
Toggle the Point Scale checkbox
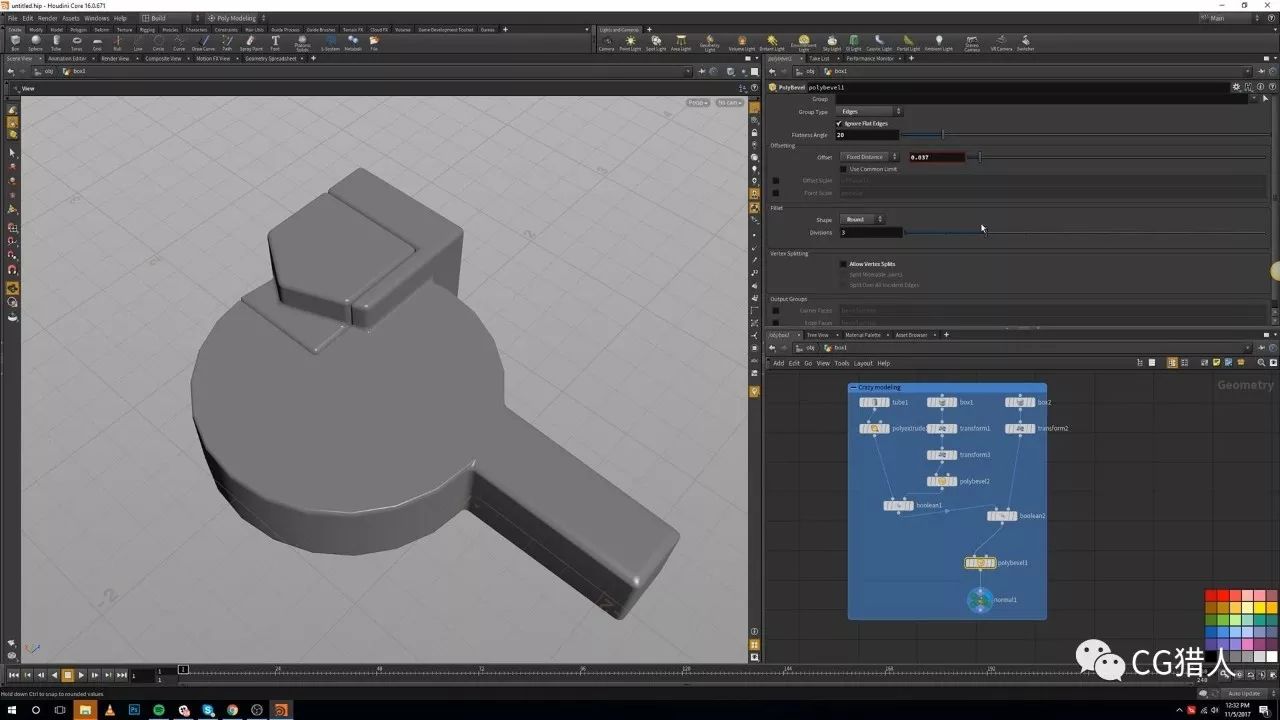(776, 193)
